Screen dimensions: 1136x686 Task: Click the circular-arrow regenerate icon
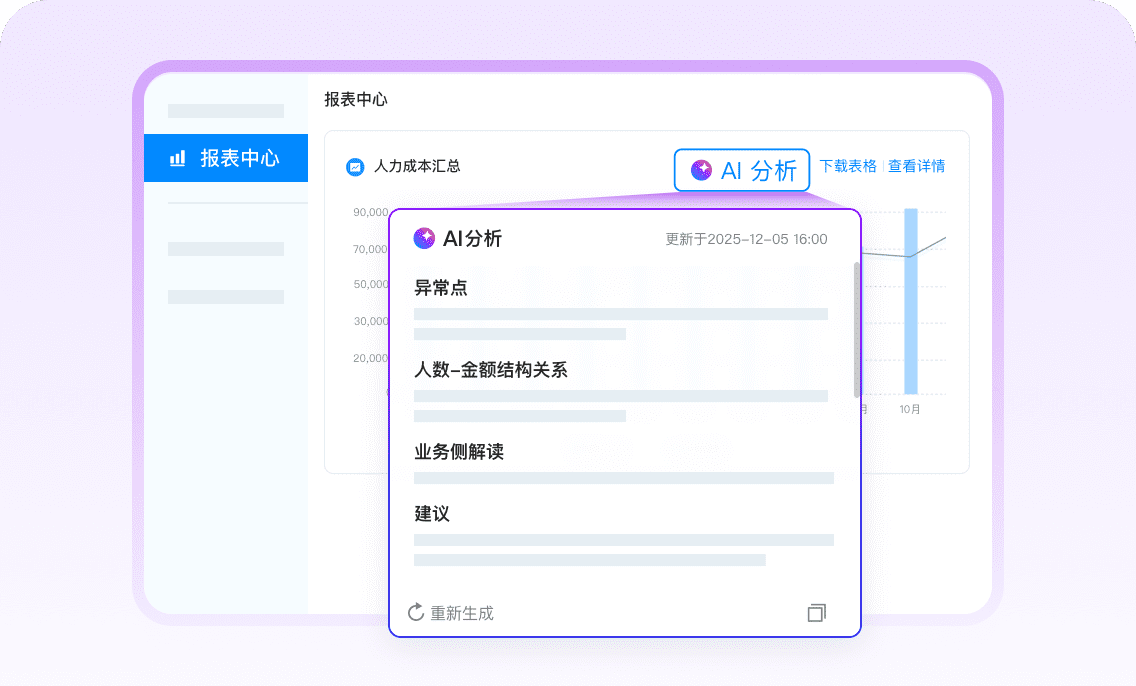pyautogui.click(x=417, y=612)
